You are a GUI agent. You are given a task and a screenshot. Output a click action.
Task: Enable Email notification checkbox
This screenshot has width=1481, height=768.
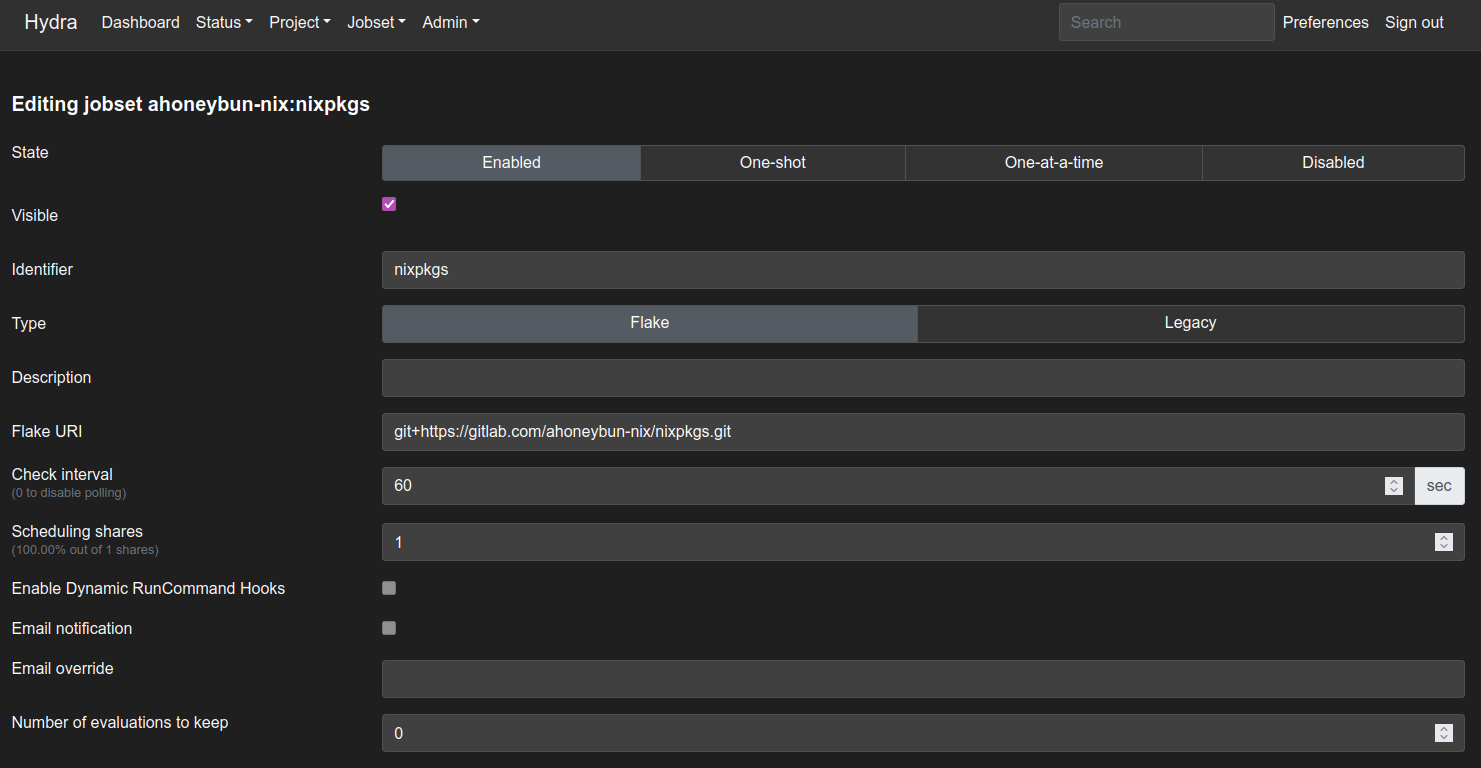pos(389,628)
